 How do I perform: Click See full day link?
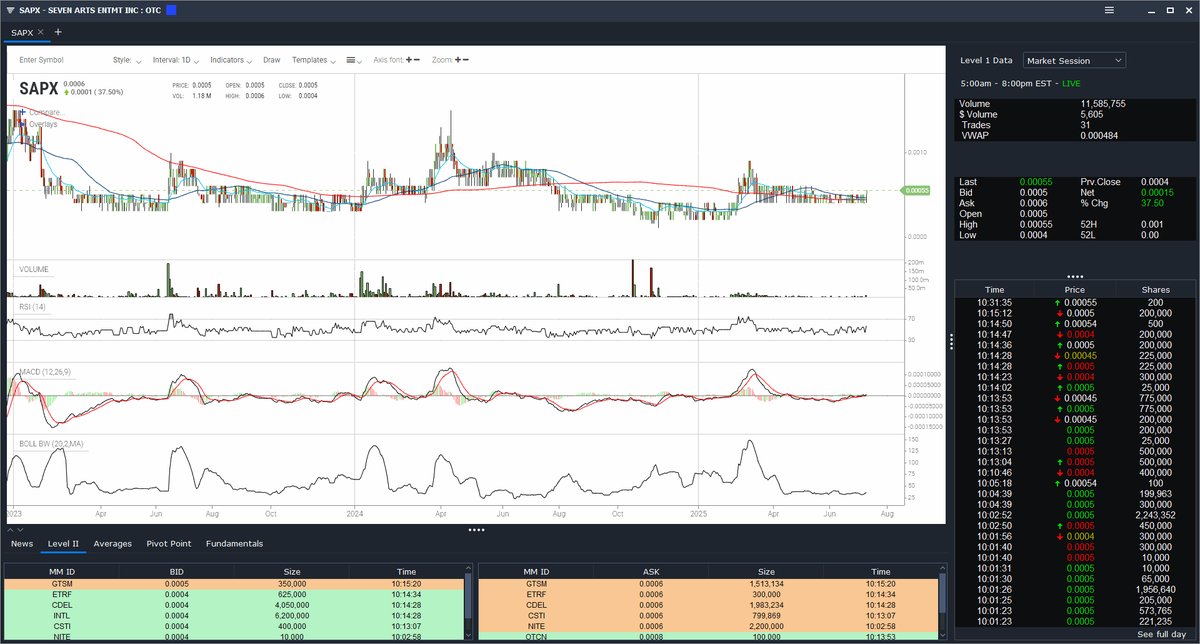point(1161,635)
